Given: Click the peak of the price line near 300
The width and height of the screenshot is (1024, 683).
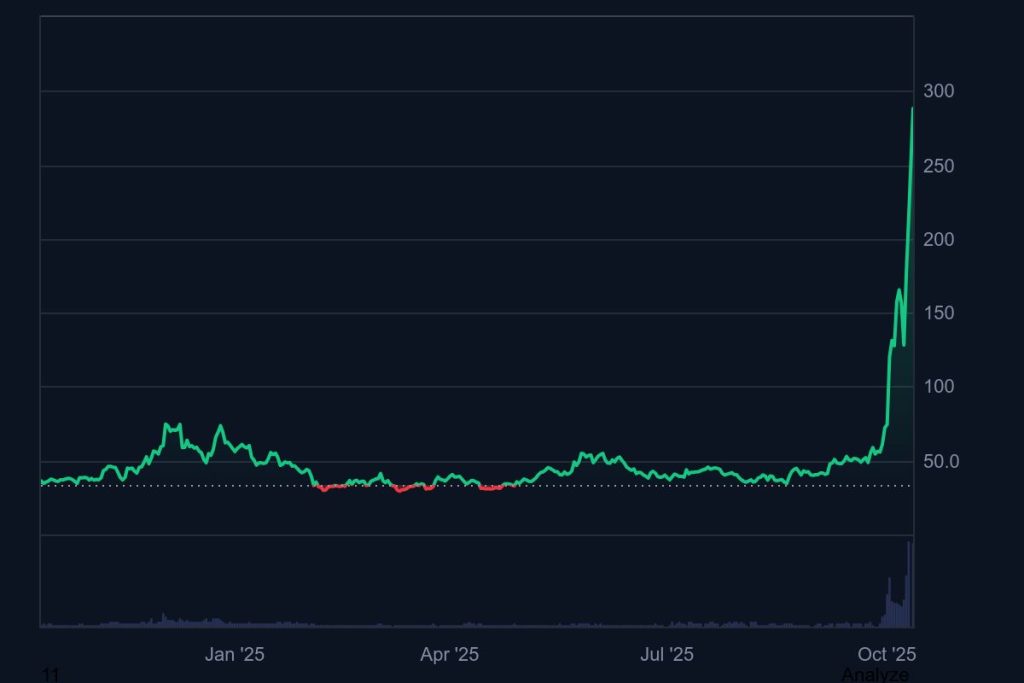Looking at the screenshot, I should pos(912,109).
